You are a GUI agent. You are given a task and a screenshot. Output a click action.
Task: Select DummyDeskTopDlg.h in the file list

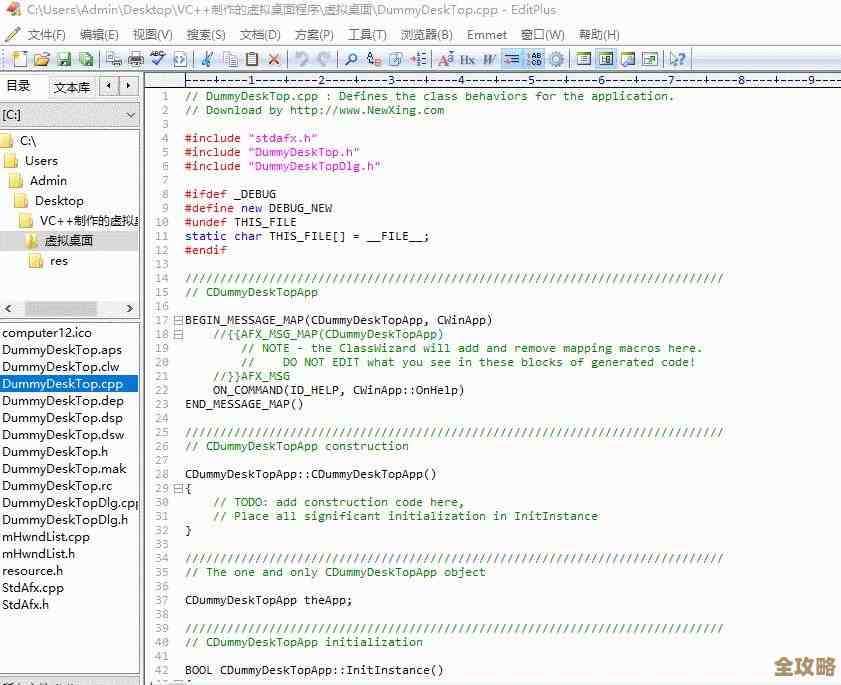[65, 520]
